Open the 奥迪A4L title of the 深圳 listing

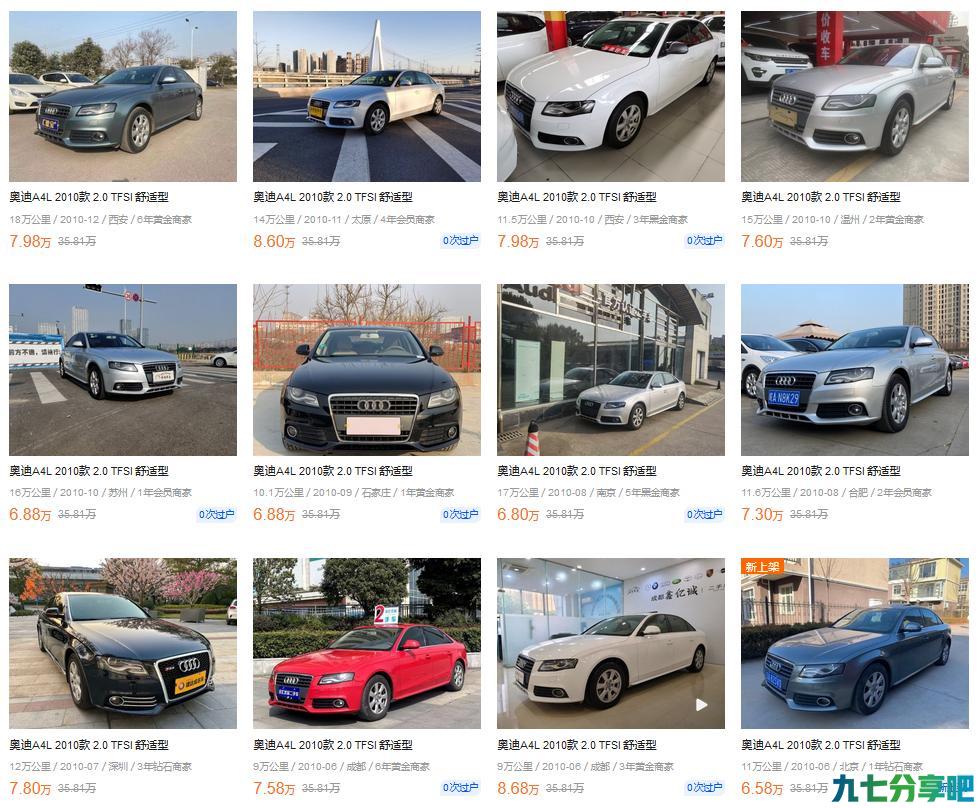(x=89, y=744)
